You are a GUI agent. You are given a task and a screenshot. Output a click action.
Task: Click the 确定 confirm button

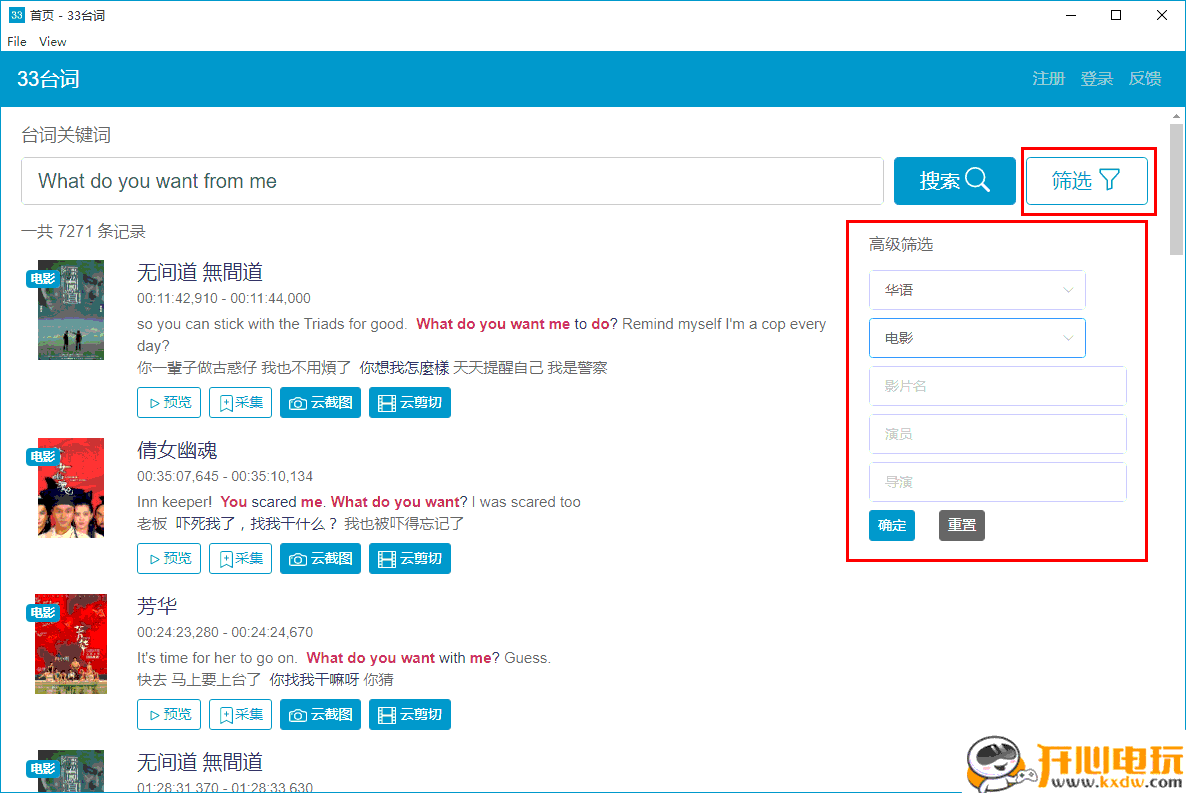(891, 525)
